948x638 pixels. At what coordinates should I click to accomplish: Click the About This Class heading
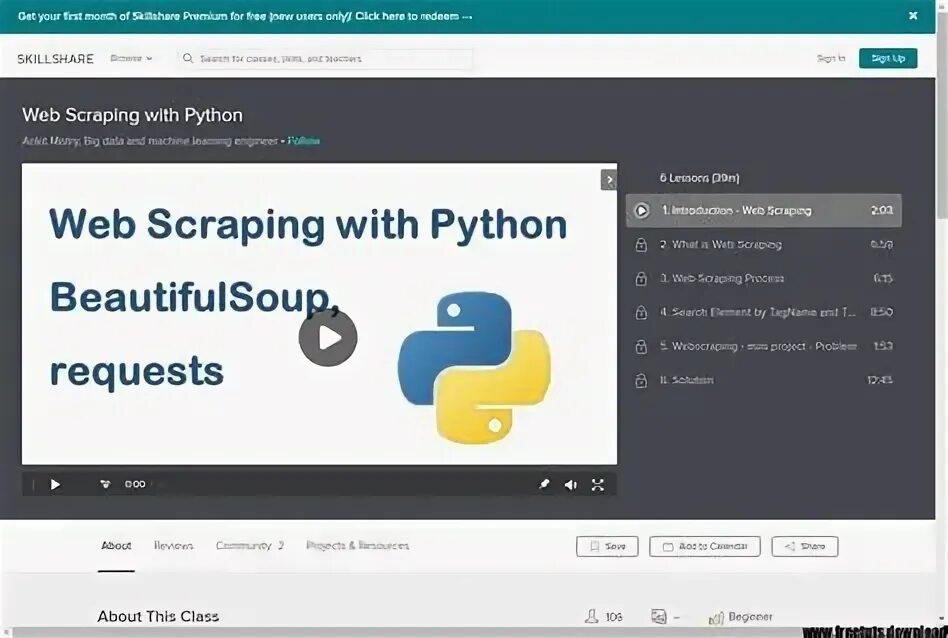[158, 616]
